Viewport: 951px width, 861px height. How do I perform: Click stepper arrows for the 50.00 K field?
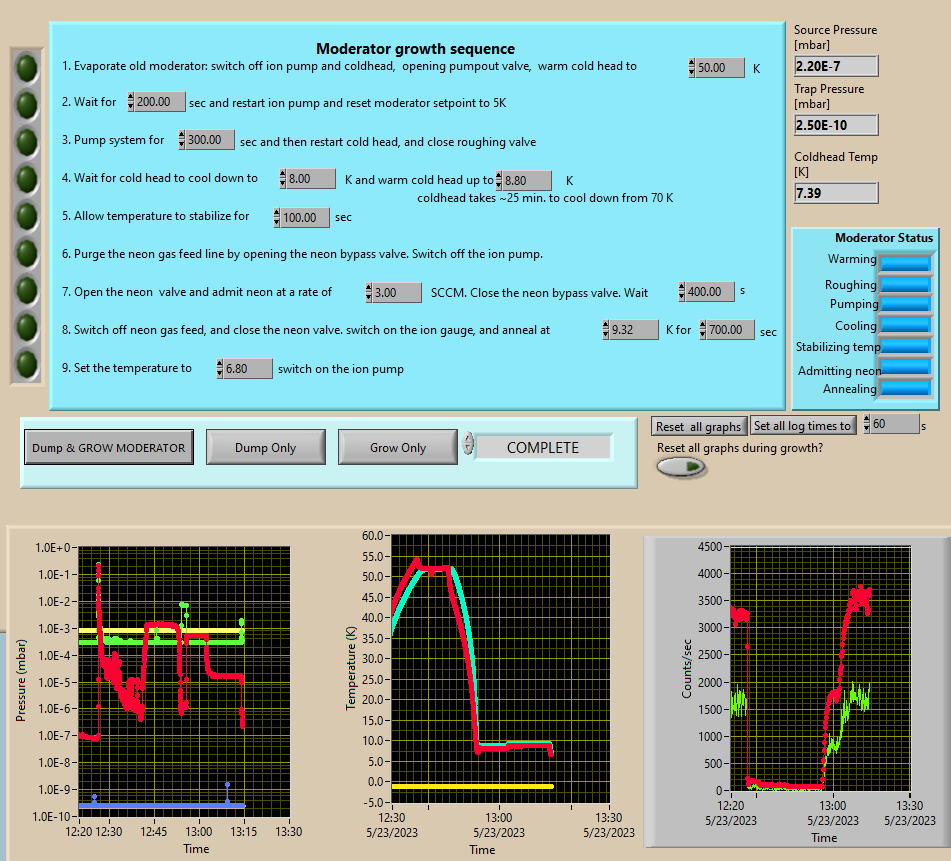[692, 68]
